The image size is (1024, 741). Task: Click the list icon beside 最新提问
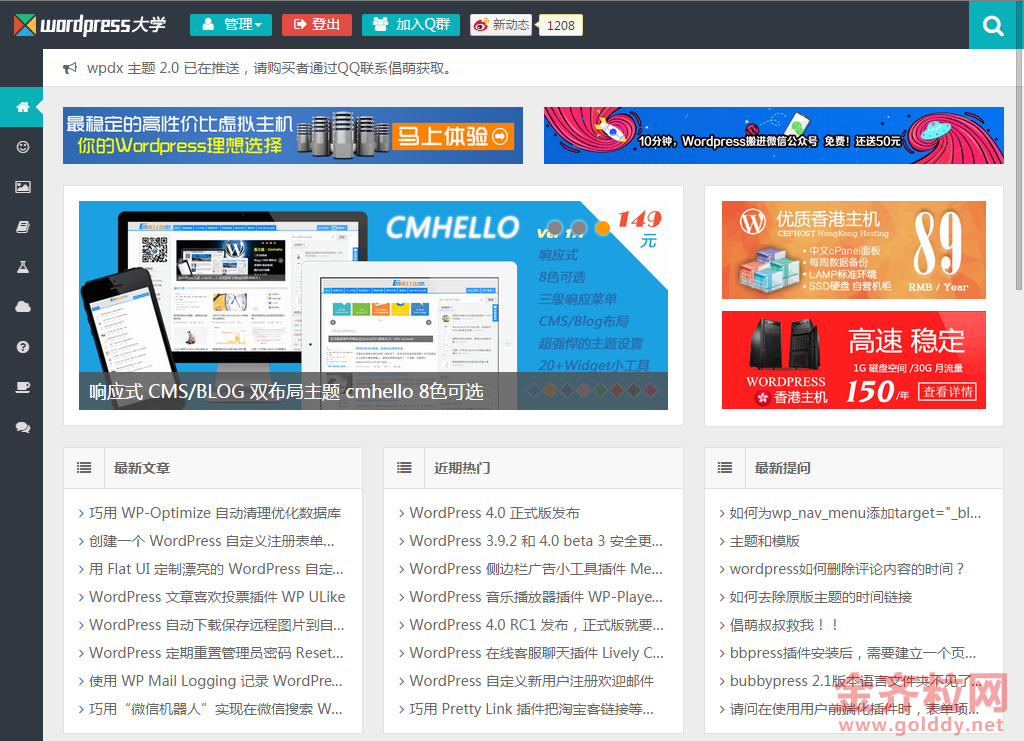click(725, 467)
